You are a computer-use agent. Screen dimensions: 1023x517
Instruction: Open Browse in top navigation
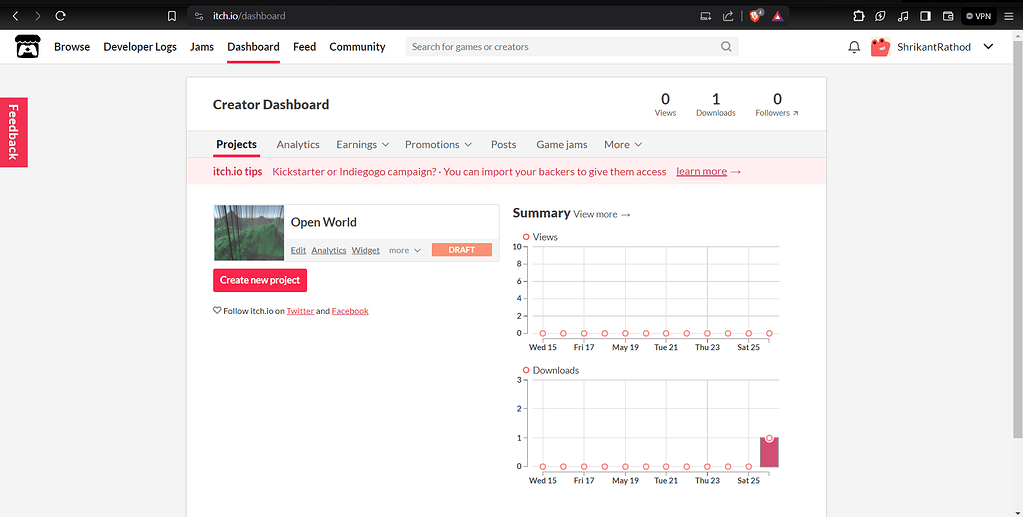click(x=72, y=46)
